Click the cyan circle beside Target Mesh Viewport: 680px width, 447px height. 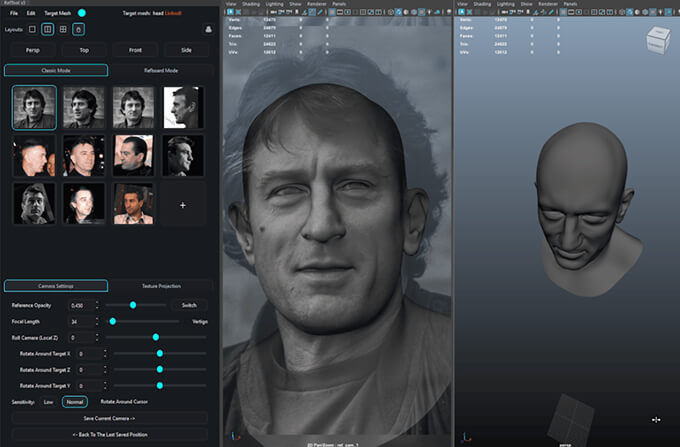(82, 13)
